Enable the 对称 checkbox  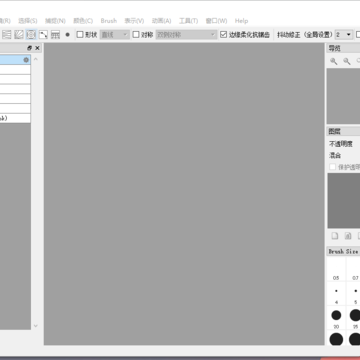point(136,35)
